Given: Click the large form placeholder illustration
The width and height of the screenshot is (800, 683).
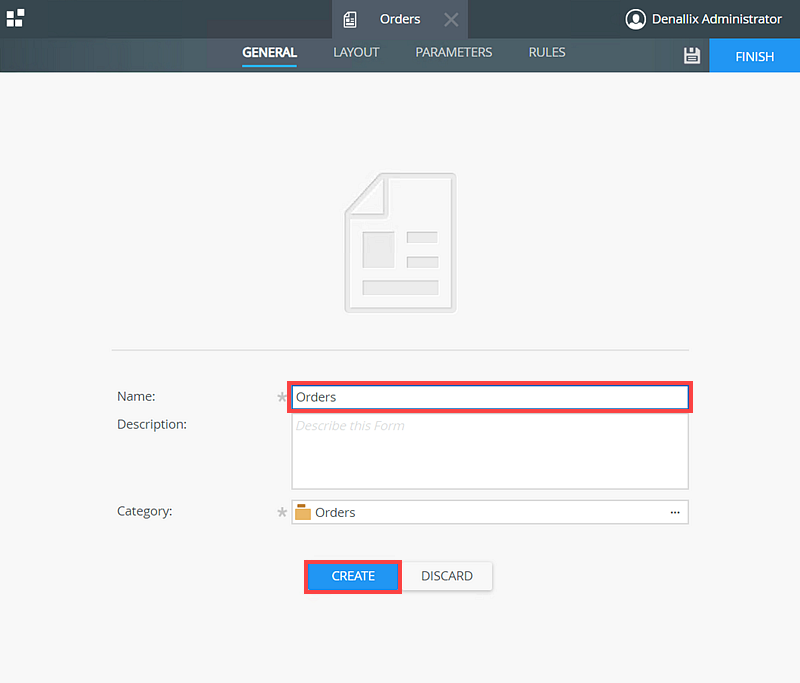Looking at the screenshot, I should [x=400, y=243].
